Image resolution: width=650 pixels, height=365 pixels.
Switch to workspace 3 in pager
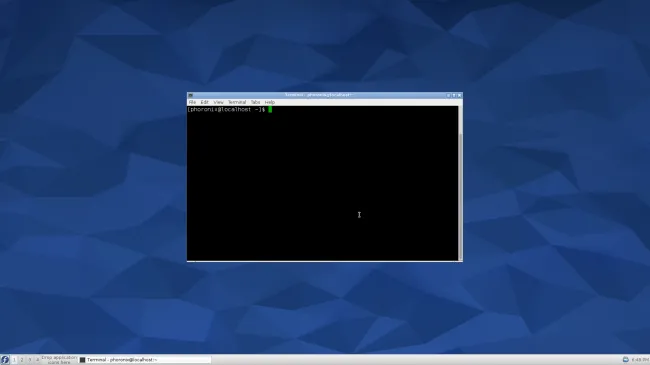coord(29,360)
